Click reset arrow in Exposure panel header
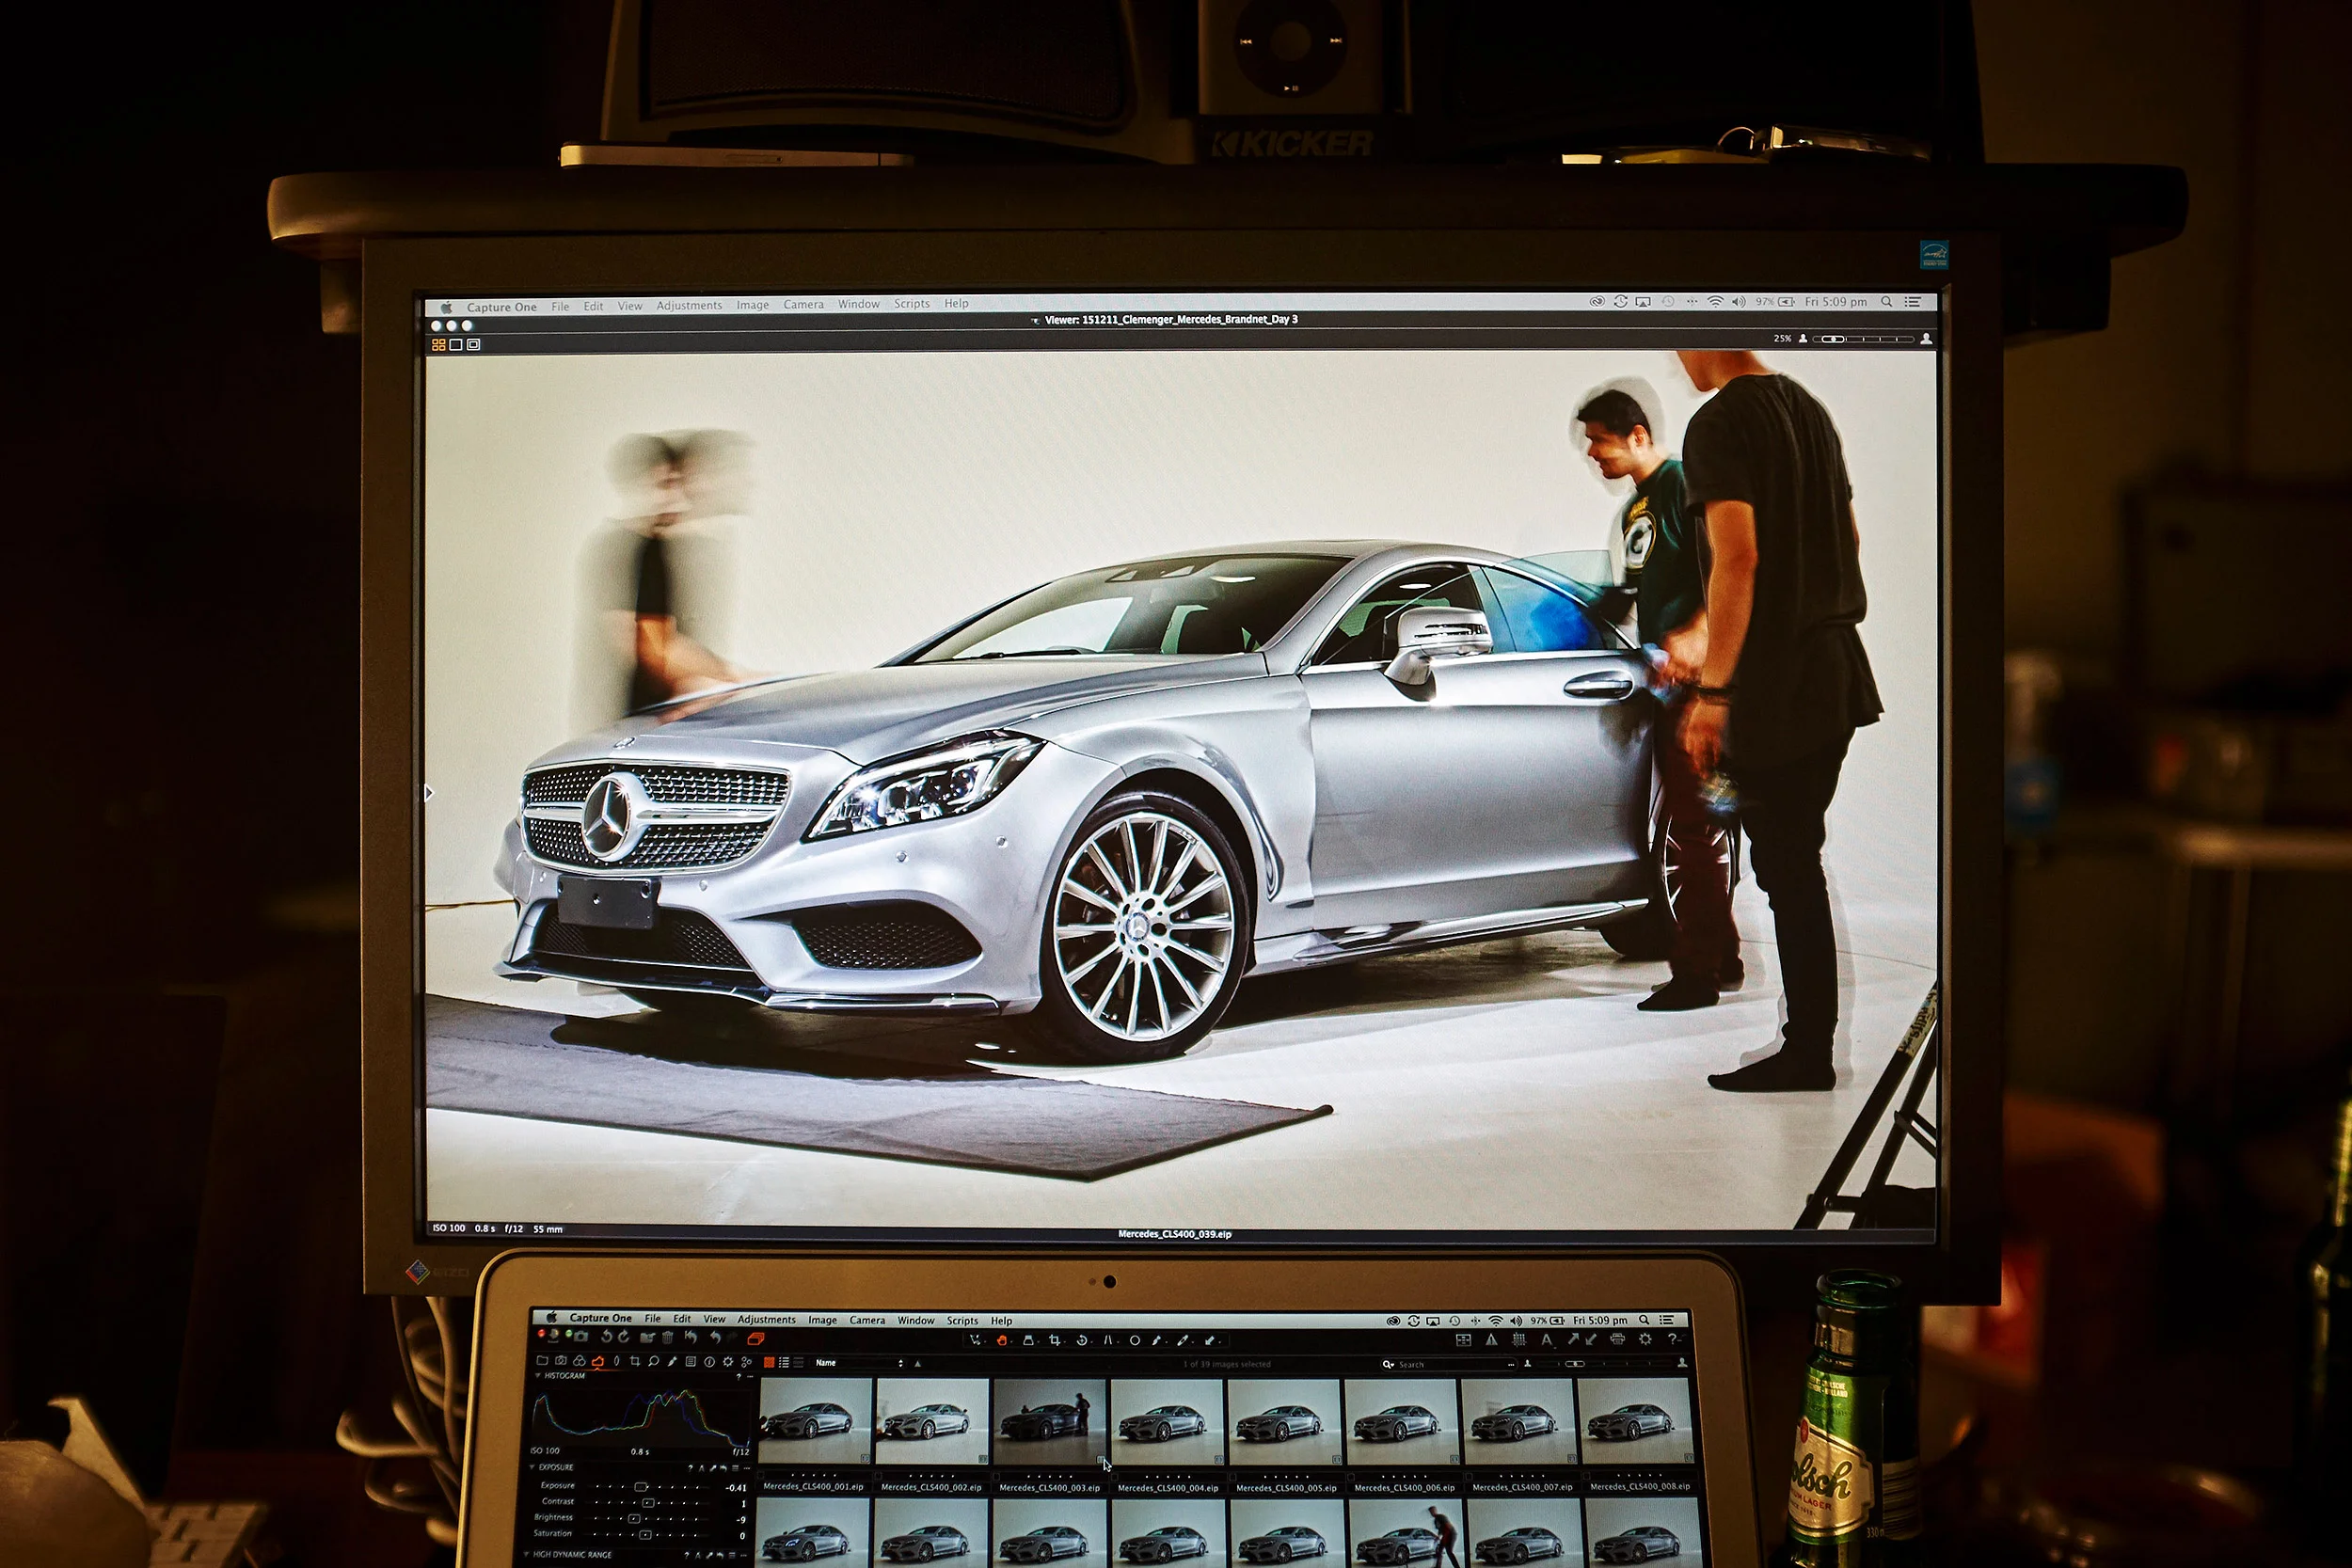Viewport: 2352px width, 1568px height. [x=724, y=1469]
